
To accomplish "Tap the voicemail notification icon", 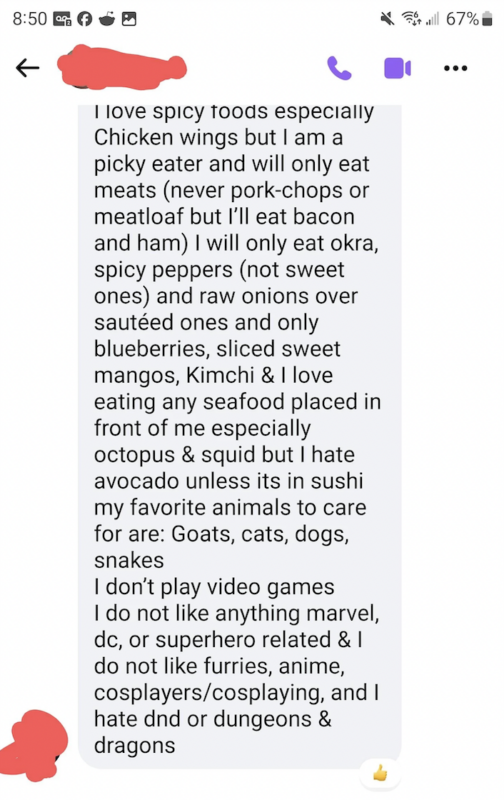I will 62,19.
